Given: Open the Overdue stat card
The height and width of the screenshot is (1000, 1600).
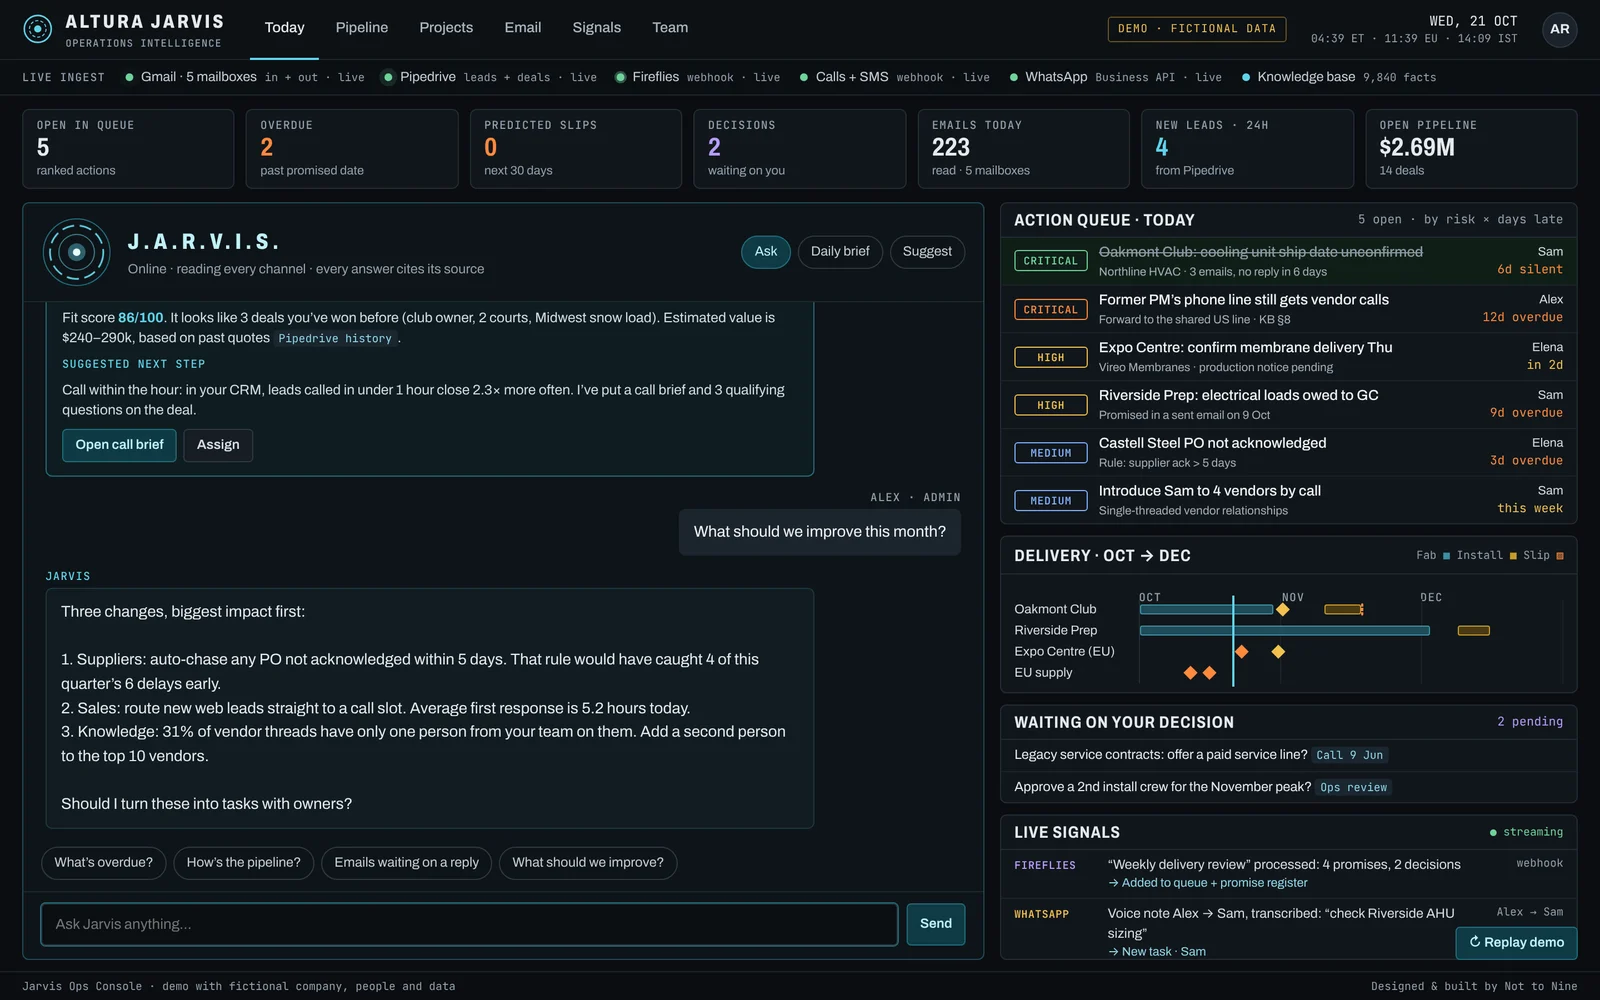Looking at the screenshot, I should click(x=352, y=148).
